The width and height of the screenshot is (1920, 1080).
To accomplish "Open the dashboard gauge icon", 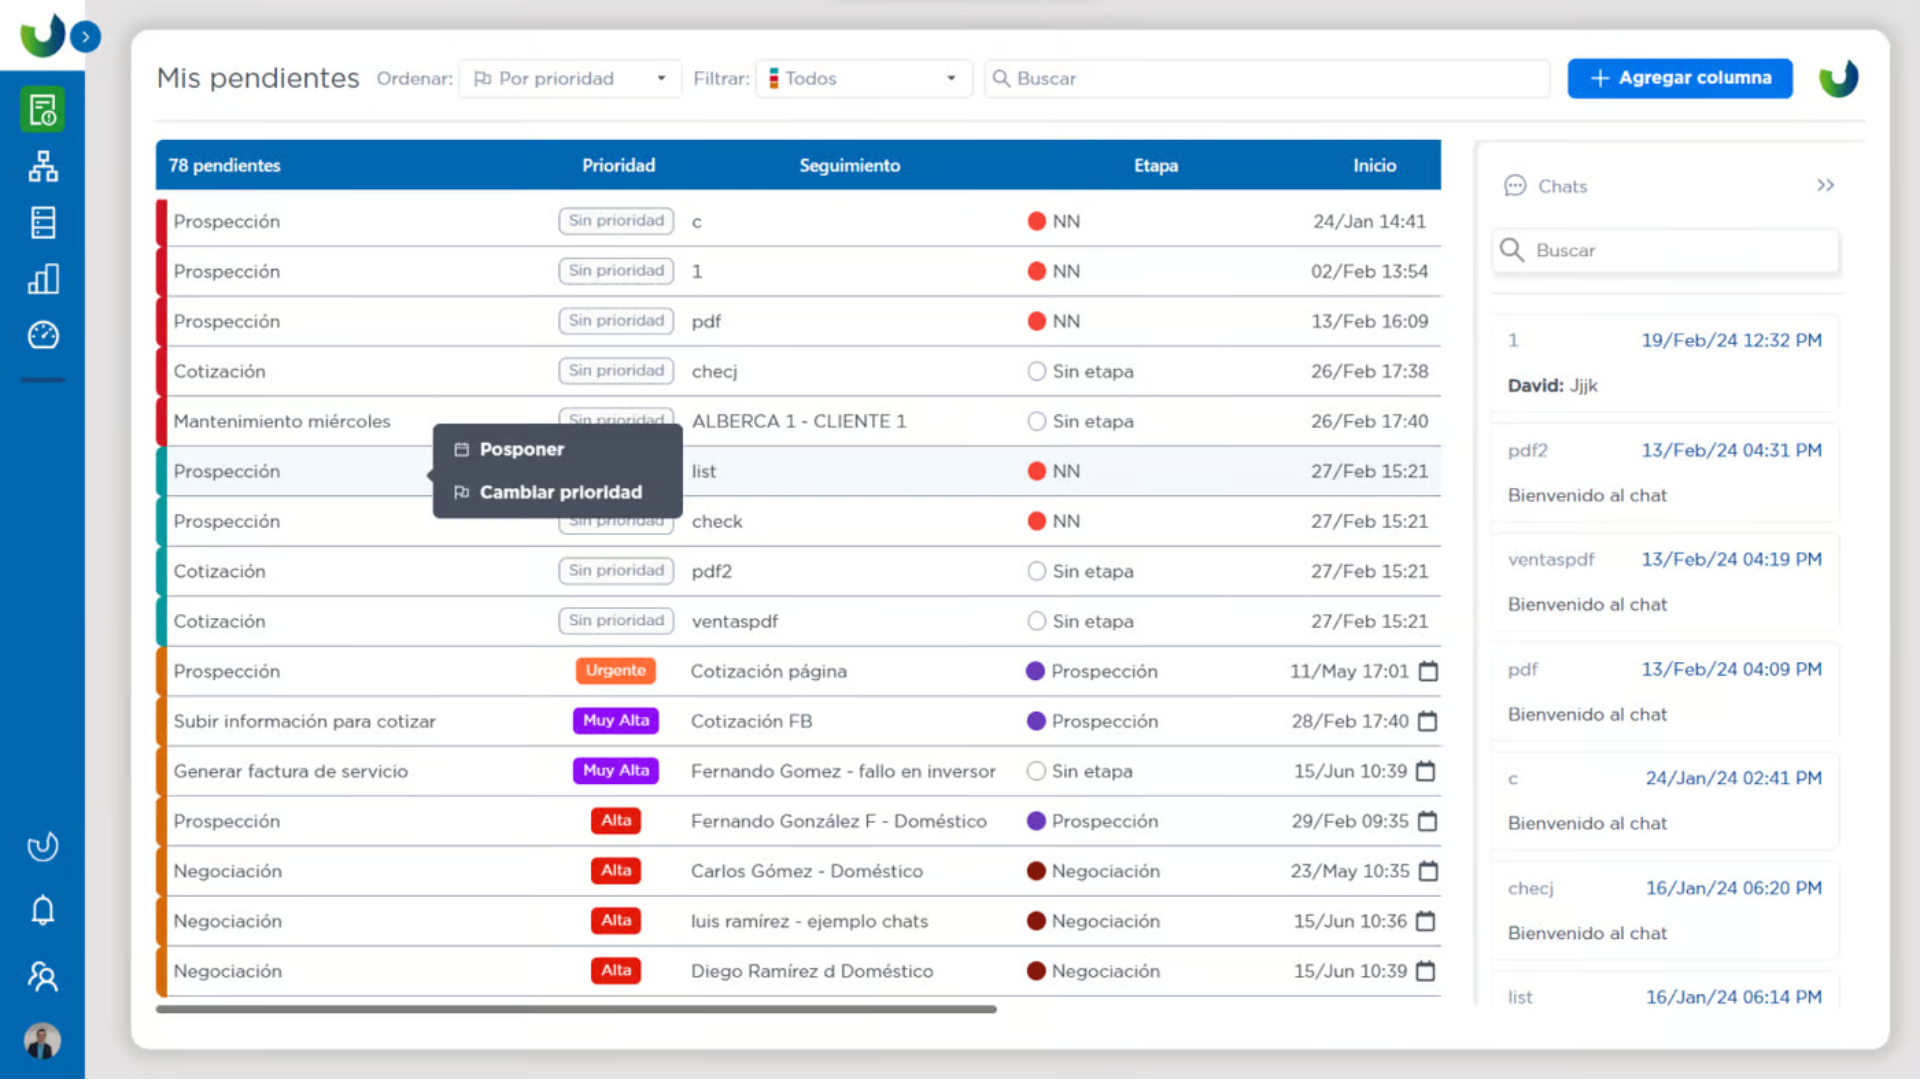I will tap(42, 335).
